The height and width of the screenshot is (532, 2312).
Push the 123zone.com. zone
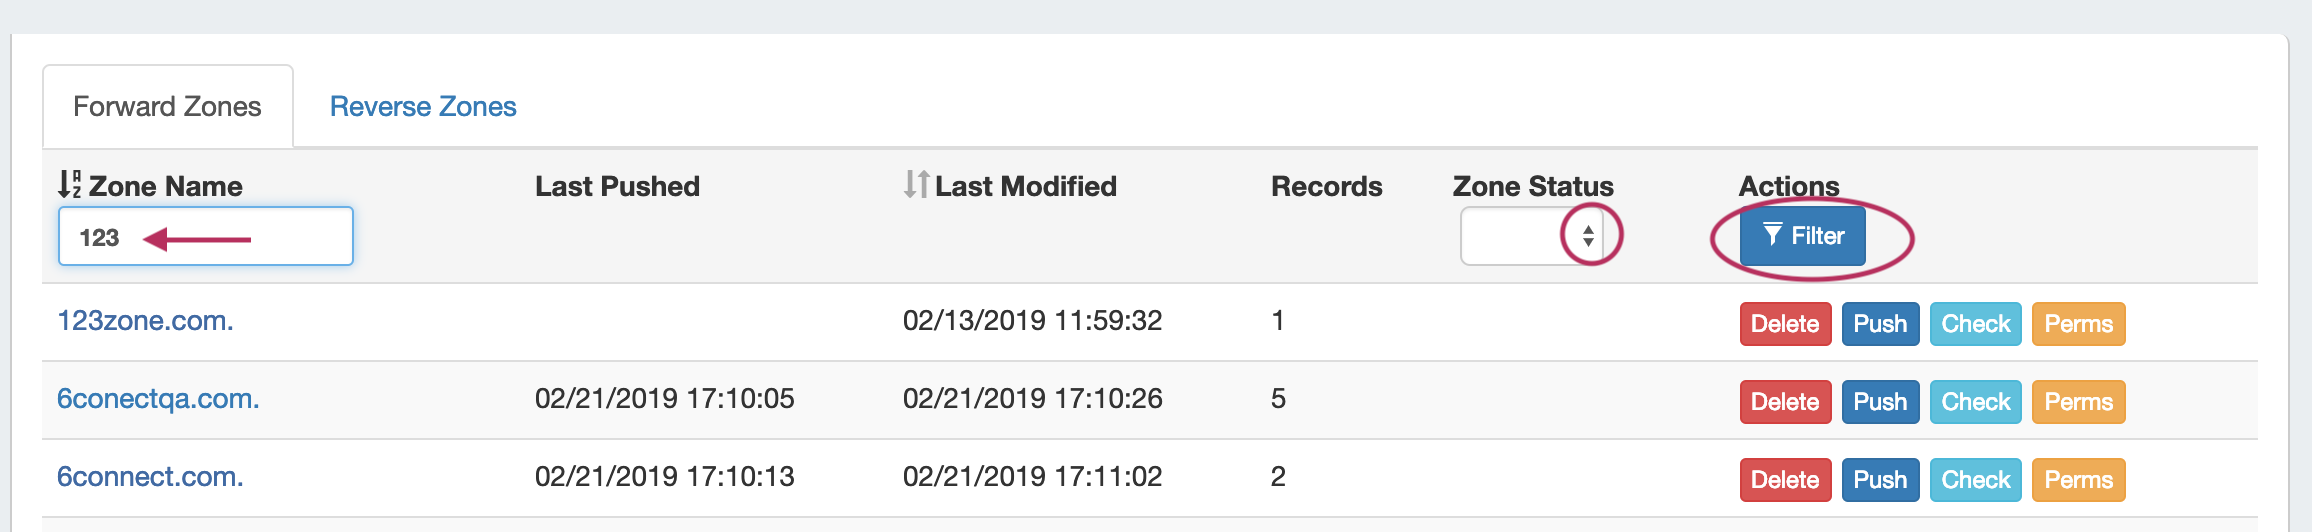[1880, 324]
